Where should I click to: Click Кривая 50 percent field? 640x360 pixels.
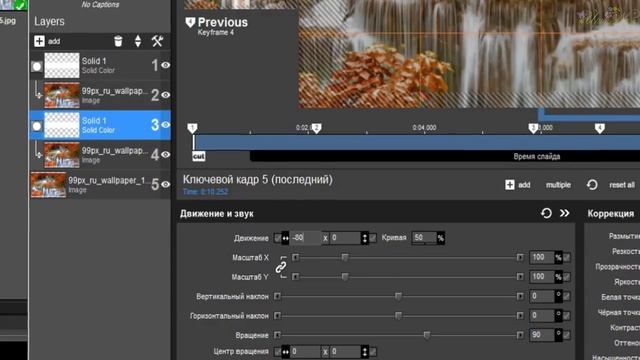424,238
